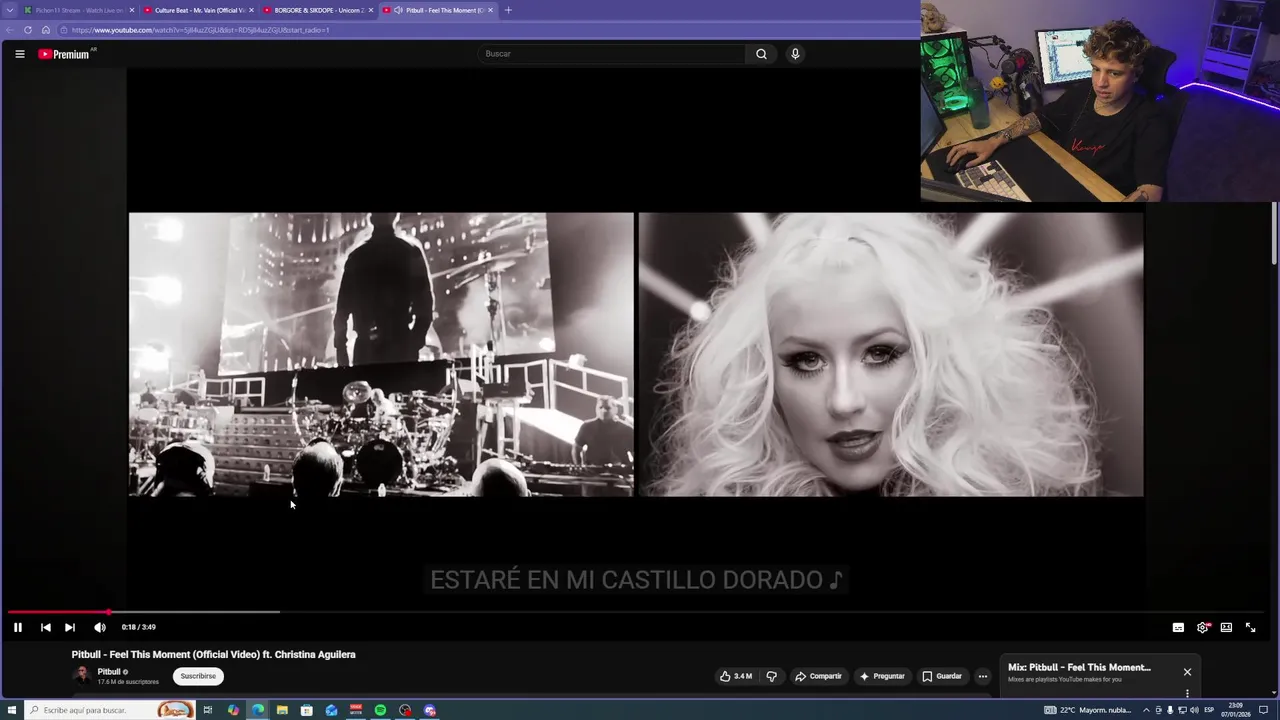Open File Explorer from the taskbar

coord(282,710)
